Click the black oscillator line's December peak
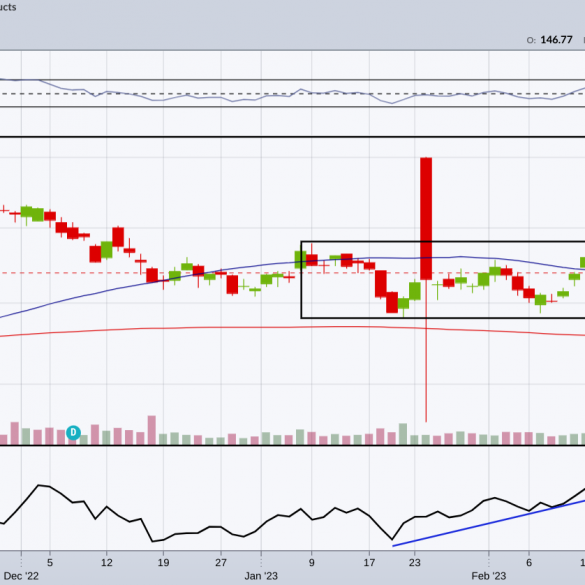The image size is (585, 585). click(x=39, y=485)
